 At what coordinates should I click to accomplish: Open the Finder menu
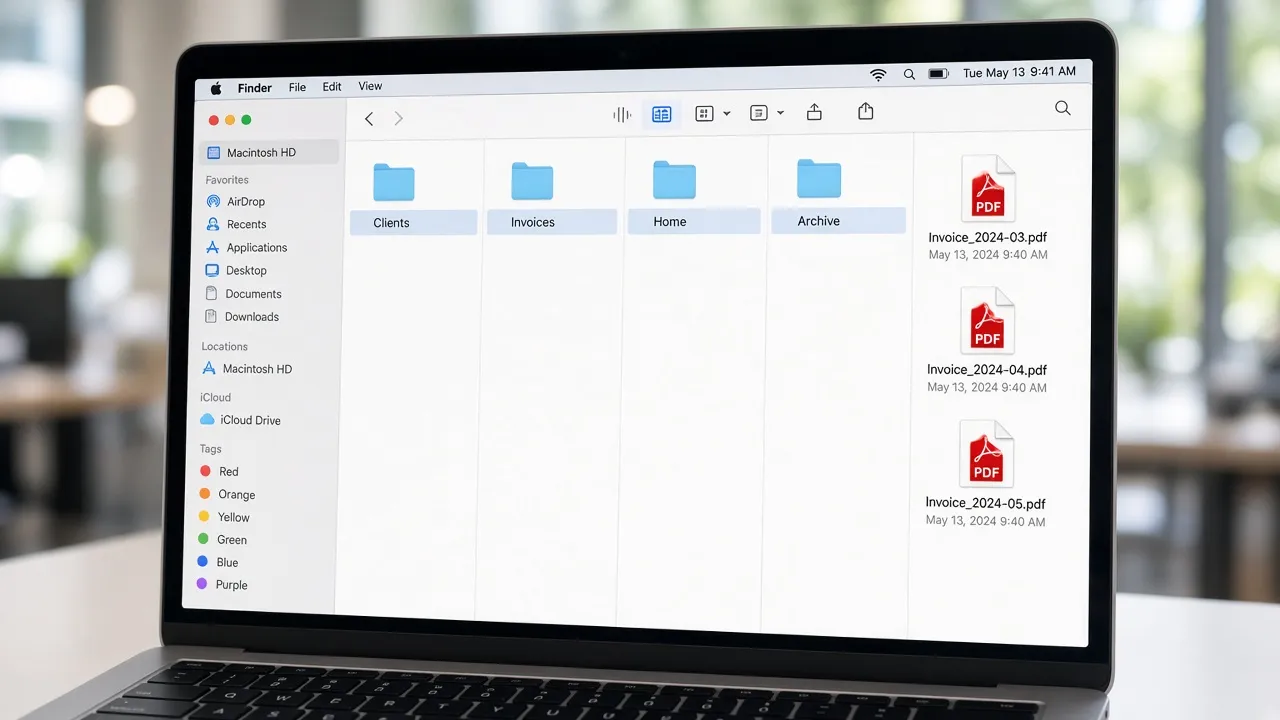coord(255,88)
